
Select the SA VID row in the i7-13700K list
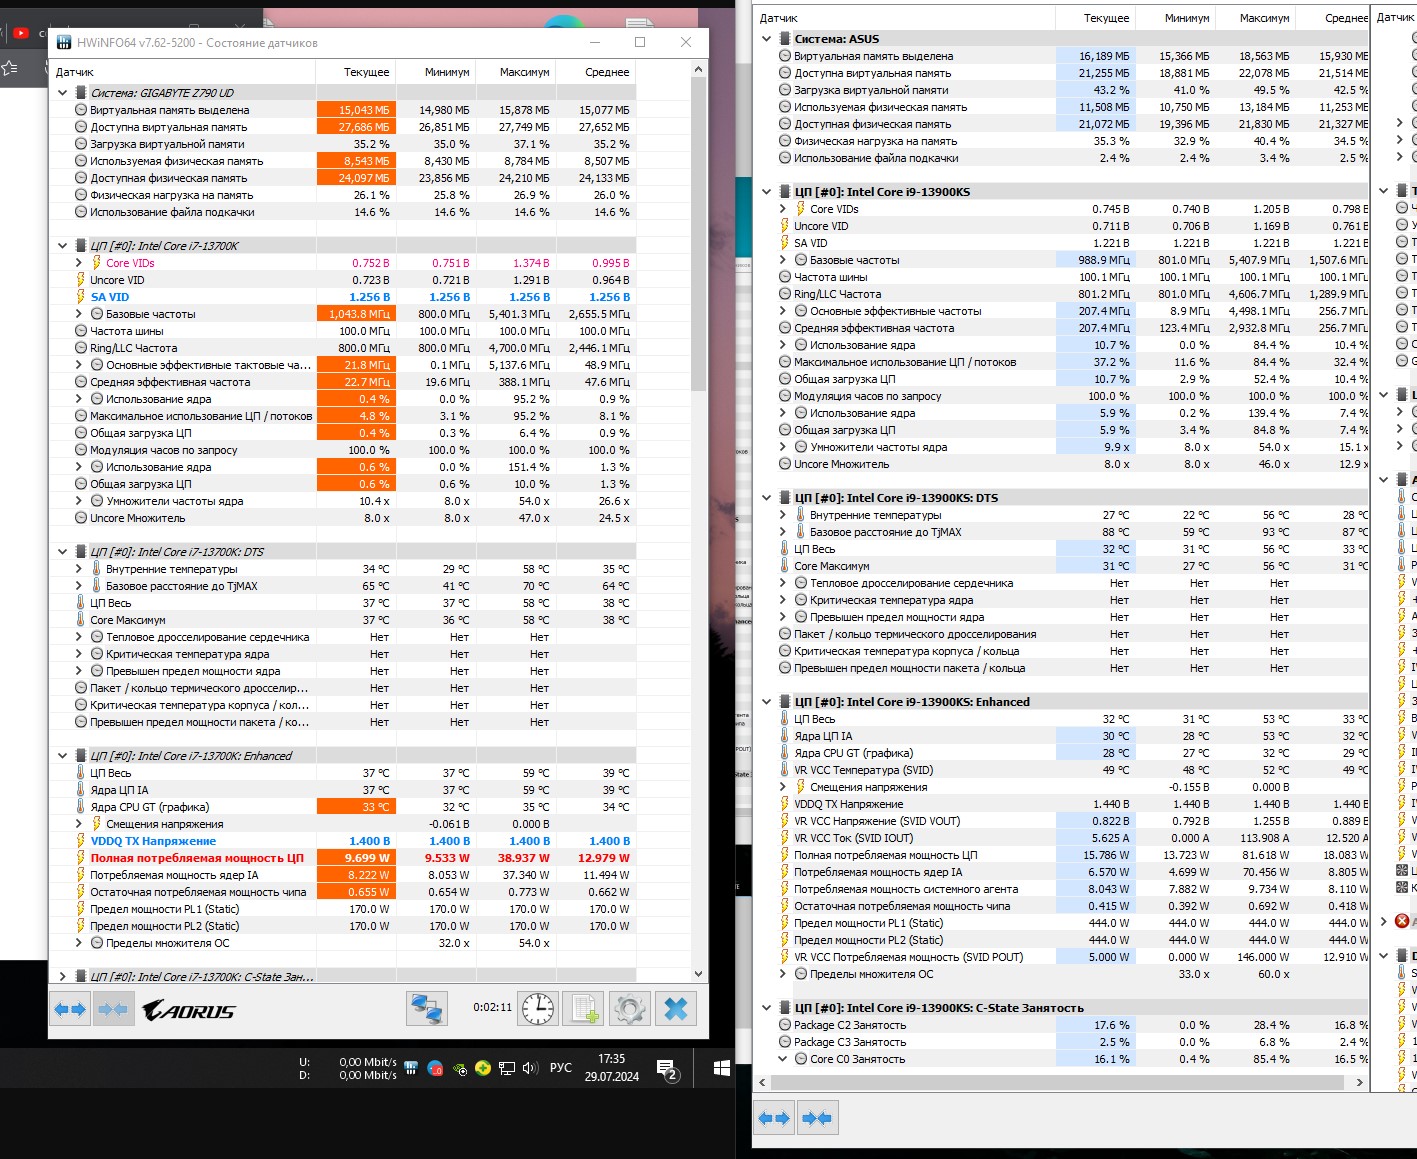(341, 297)
